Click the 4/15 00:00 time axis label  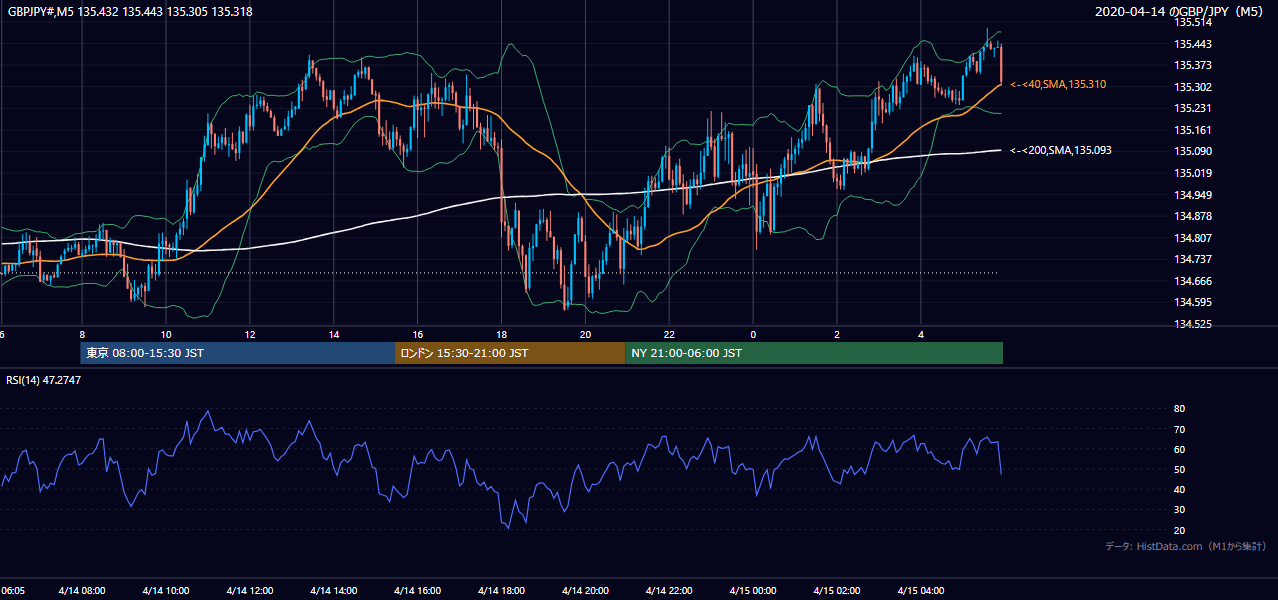click(754, 590)
